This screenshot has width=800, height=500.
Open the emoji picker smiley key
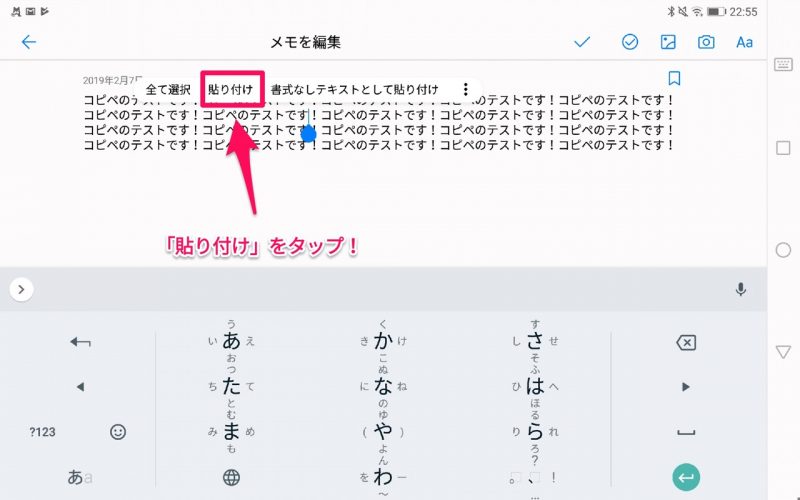click(118, 432)
